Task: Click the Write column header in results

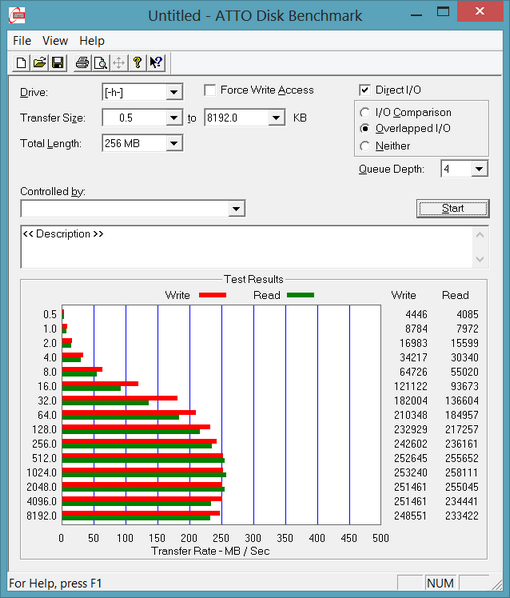Action: [404, 295]
